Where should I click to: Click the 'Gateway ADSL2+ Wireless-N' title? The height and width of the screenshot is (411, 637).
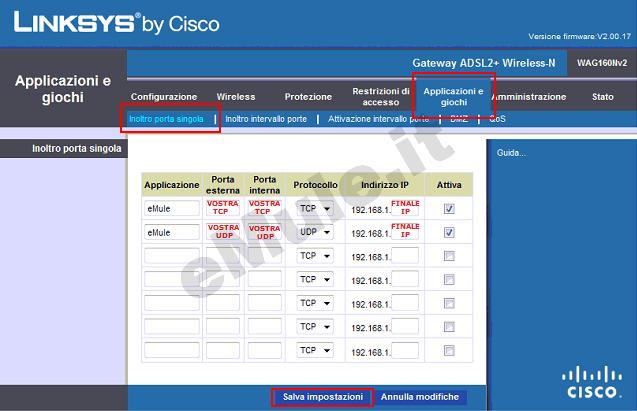[x=483, y=63]
